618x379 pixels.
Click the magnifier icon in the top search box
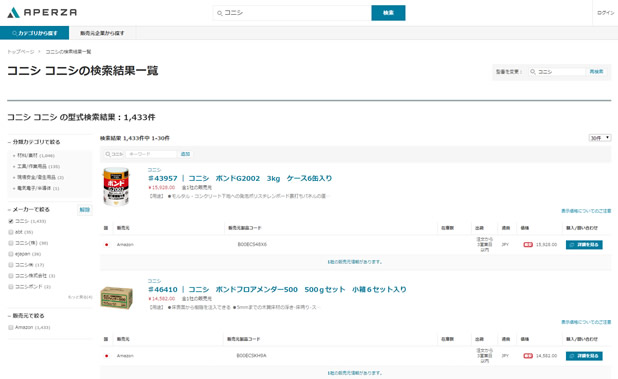pos(220,13)
